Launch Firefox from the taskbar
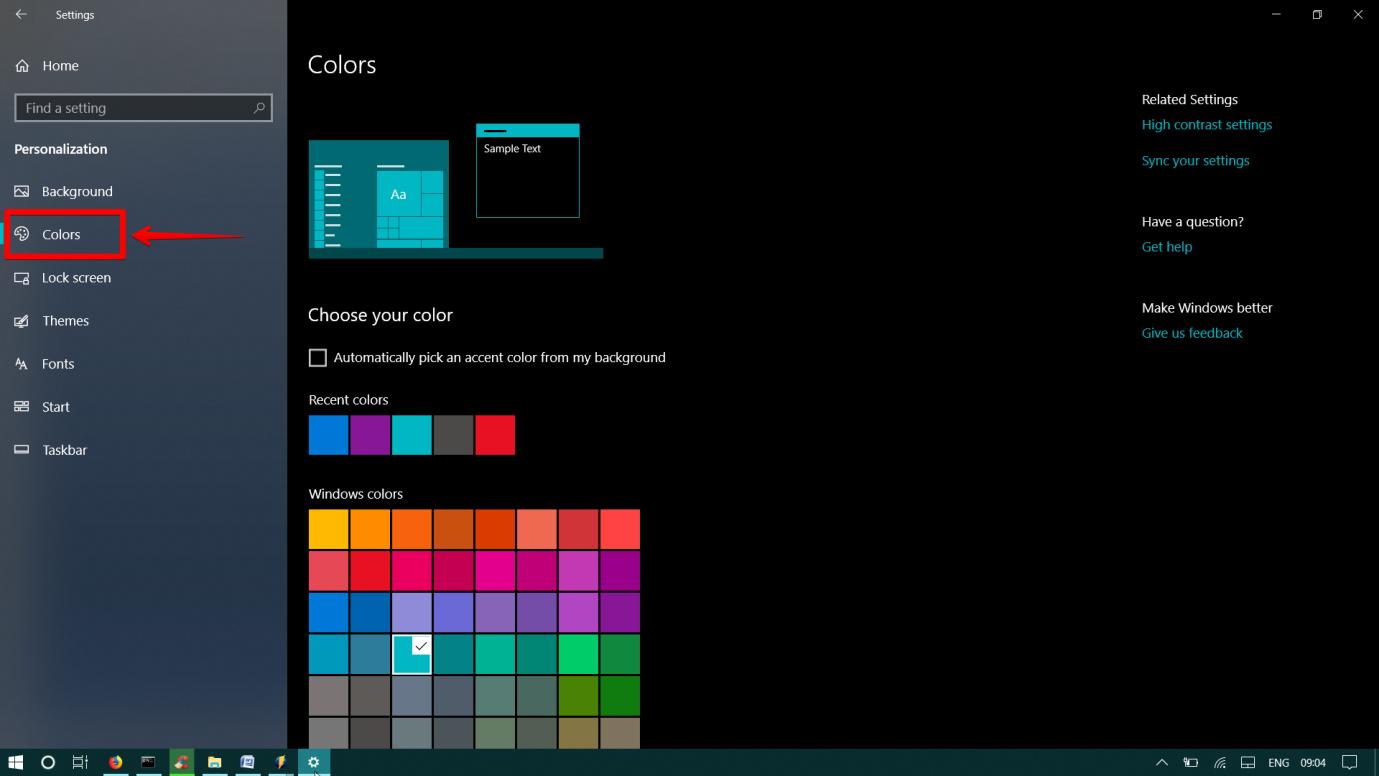Screen dimensions: 1379x776 [115, 762]
